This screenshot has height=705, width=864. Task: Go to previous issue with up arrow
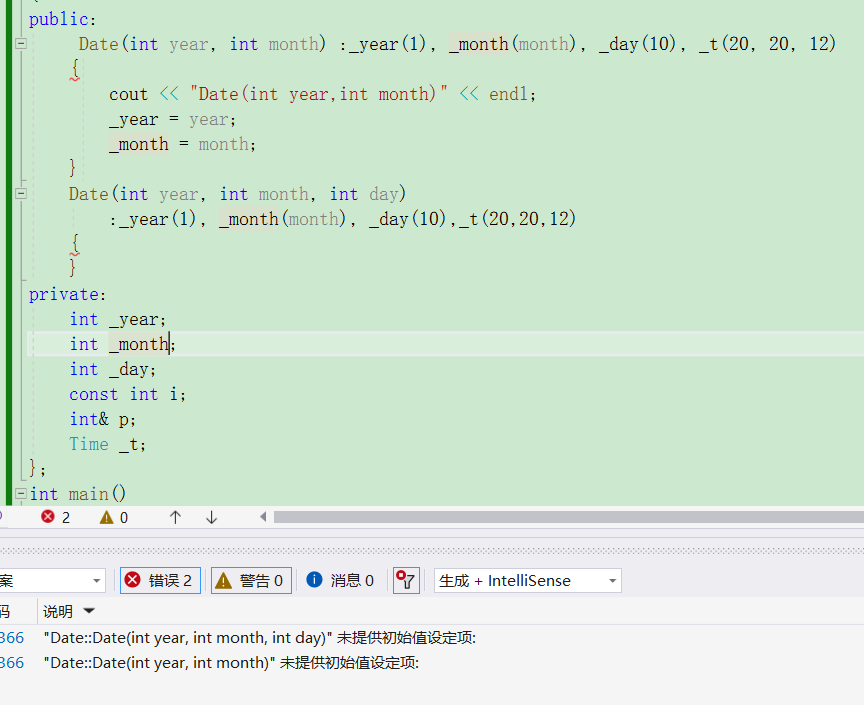point(175,517)
